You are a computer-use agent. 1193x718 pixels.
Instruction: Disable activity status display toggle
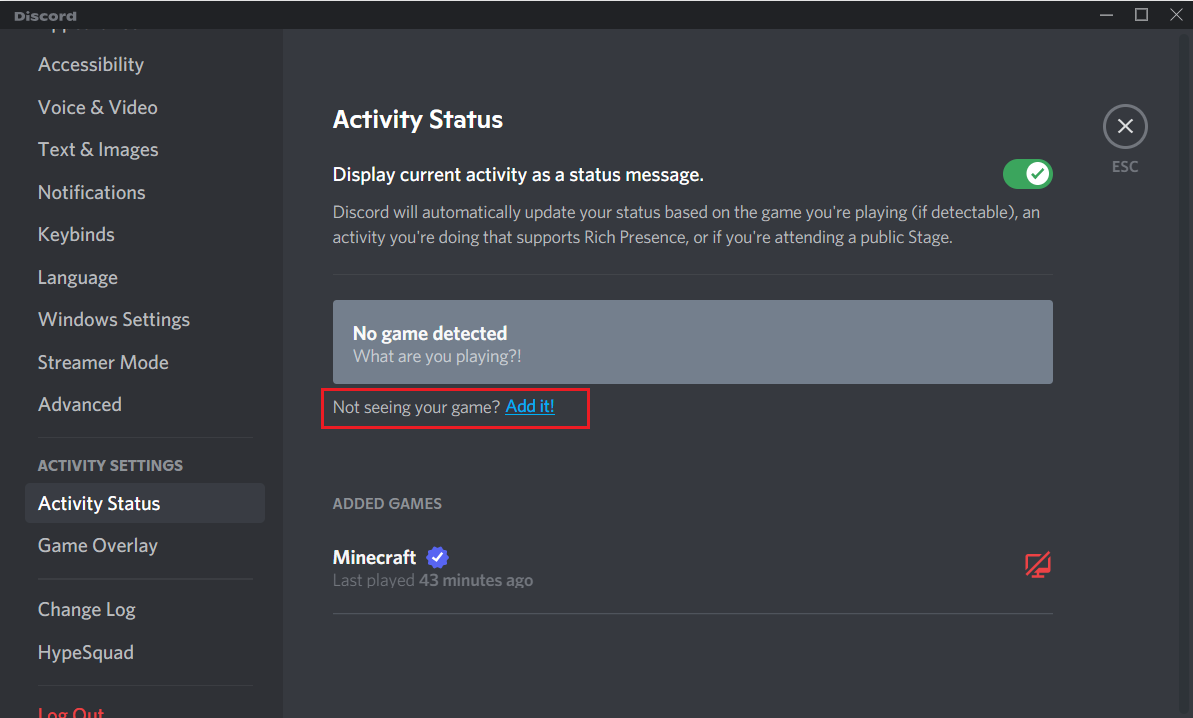(x=1027, y=173)
